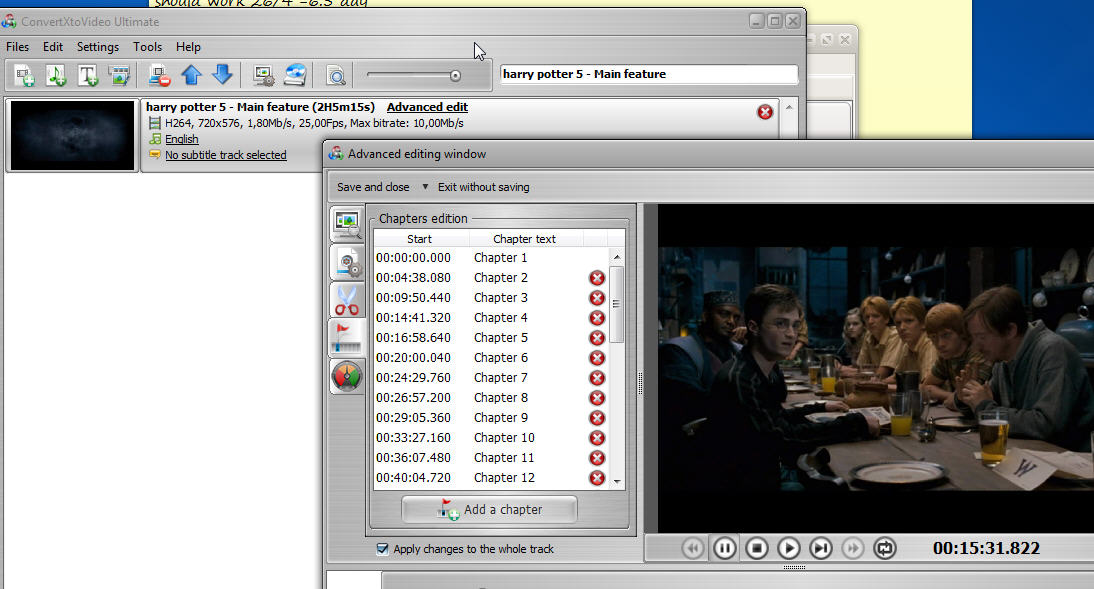Remove selected file using red minus icon
This screenshot has height=589, width=1094.
(x=159, y=75)
